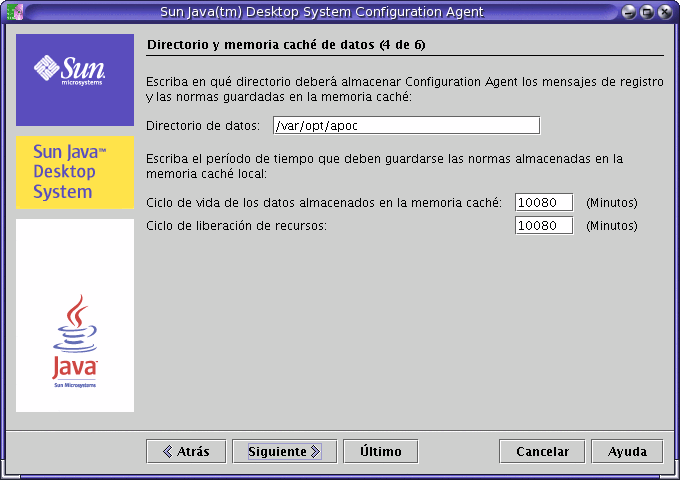The height and width of the screenshot is (480, 680).
Task: Go back with the Atrás button
Action: pyautogui.click(x=186, y=451)
